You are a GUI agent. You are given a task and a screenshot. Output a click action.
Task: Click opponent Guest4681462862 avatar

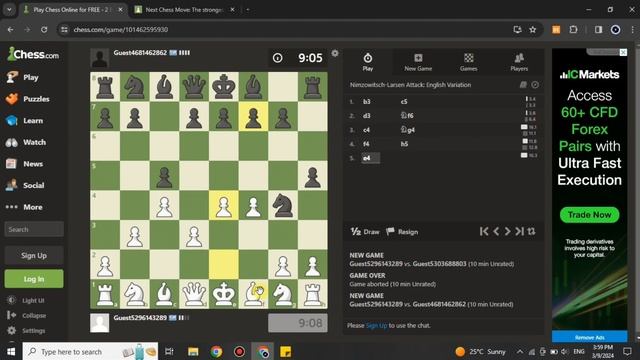tap(100, 58)
